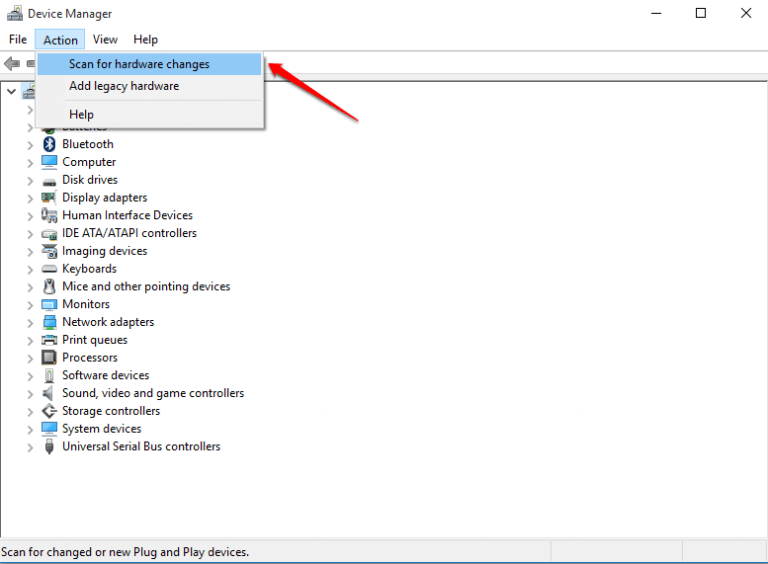Expand the Print queues node
Image resolution: width=768 pixels, height=564 pixels.
point(30,341)
